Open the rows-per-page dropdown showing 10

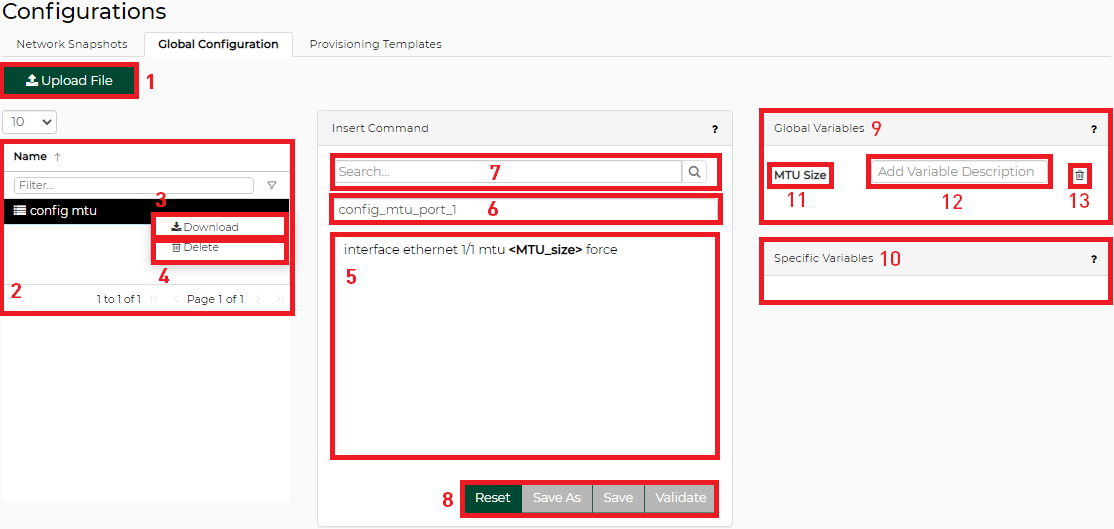pos(30,122)
